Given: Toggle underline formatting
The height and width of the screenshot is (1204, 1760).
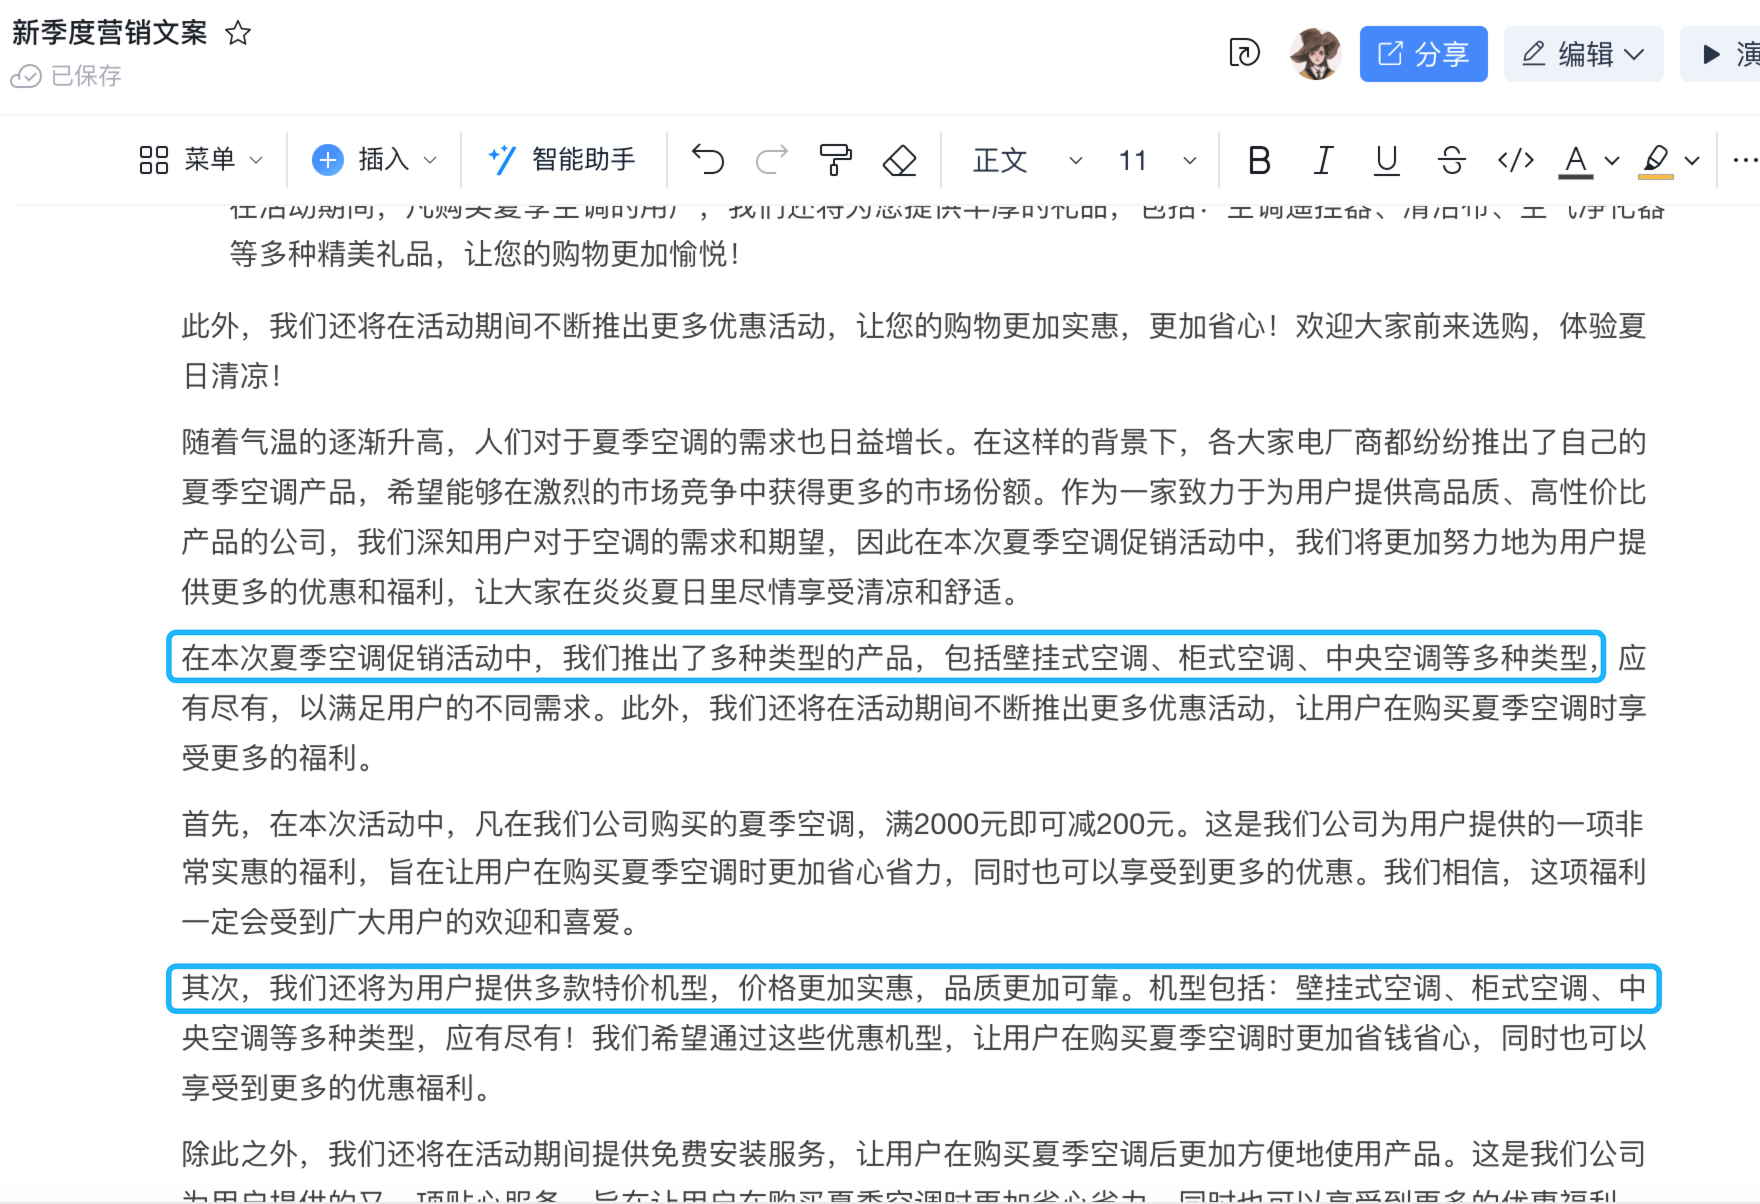Looking at the screenshot, I should 1387,160.
